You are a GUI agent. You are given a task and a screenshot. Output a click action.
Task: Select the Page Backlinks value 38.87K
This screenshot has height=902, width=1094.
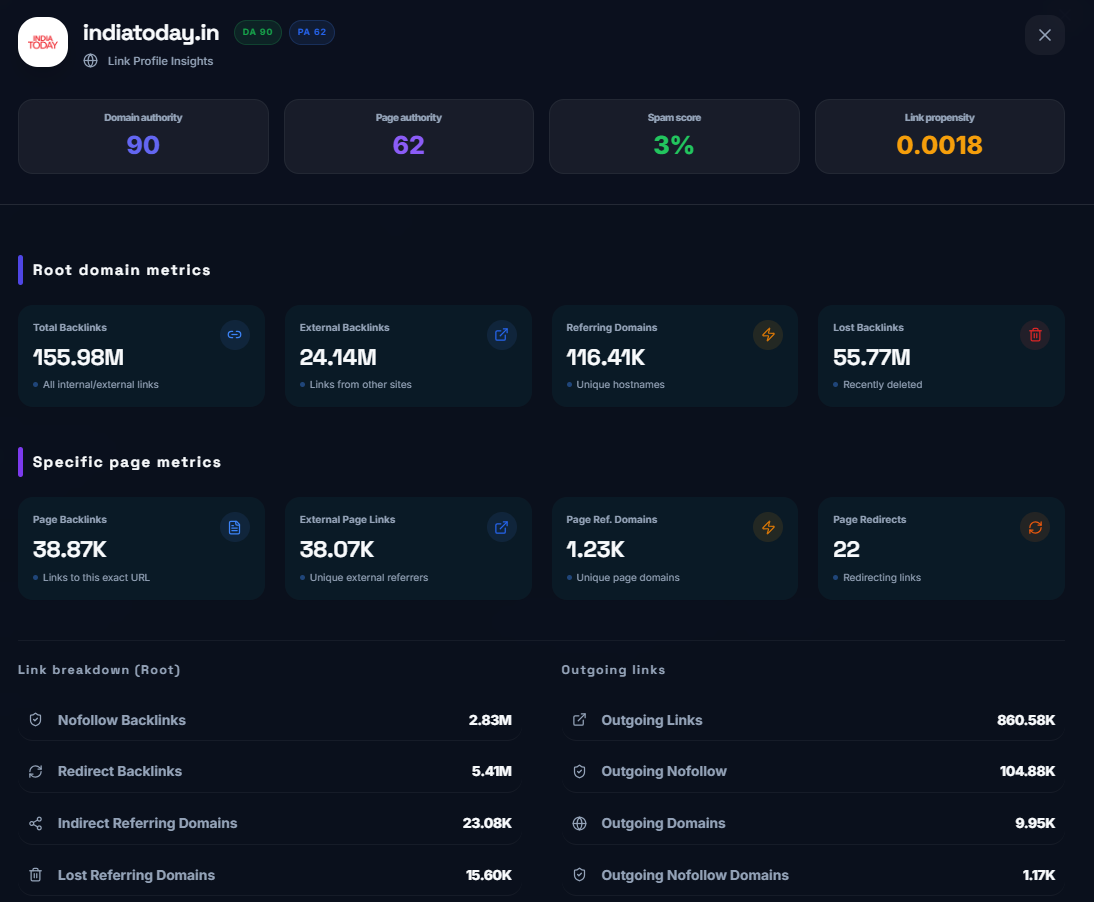point(70,550)
